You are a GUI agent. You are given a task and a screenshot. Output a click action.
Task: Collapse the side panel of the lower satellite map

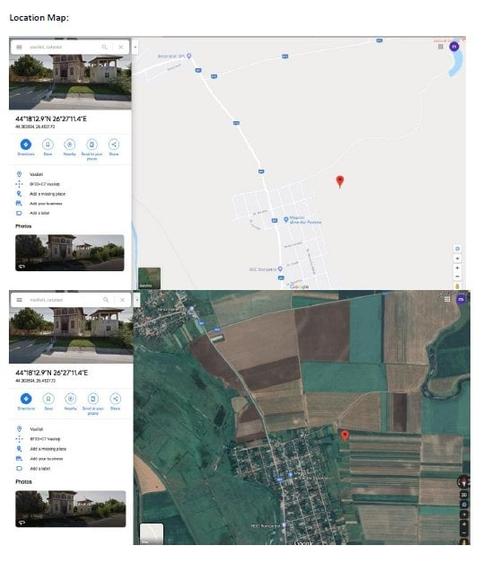click(x=136, y=299)
